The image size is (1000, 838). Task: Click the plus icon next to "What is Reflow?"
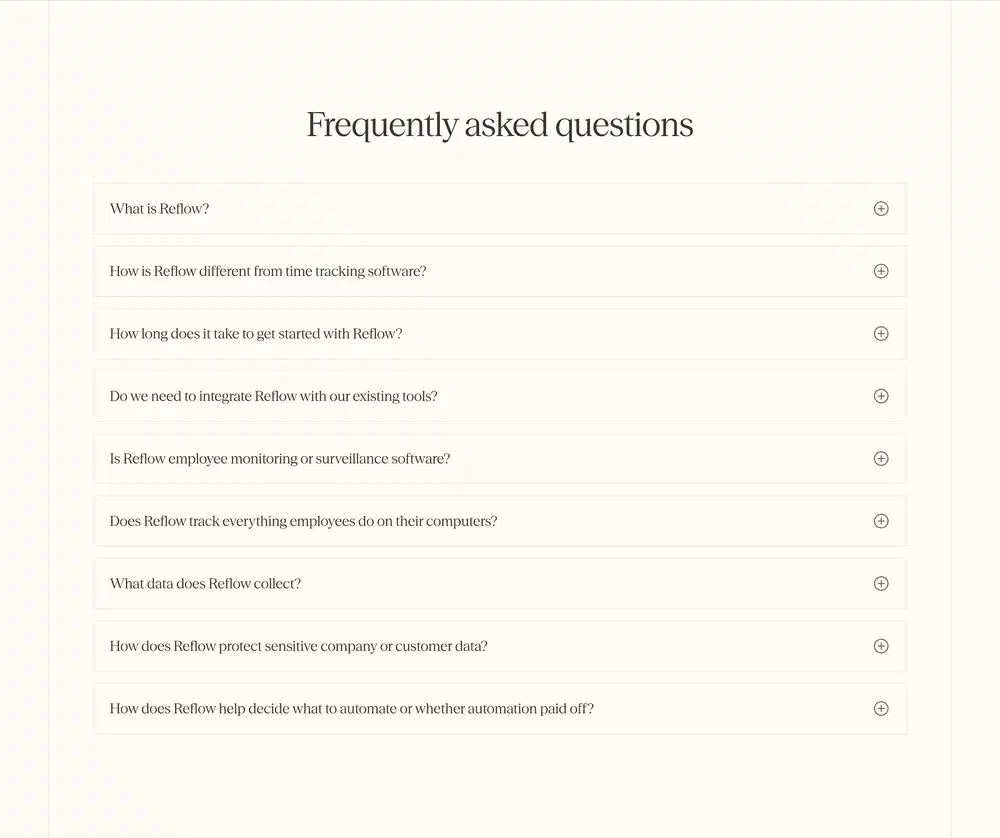(x=881, y=208)
